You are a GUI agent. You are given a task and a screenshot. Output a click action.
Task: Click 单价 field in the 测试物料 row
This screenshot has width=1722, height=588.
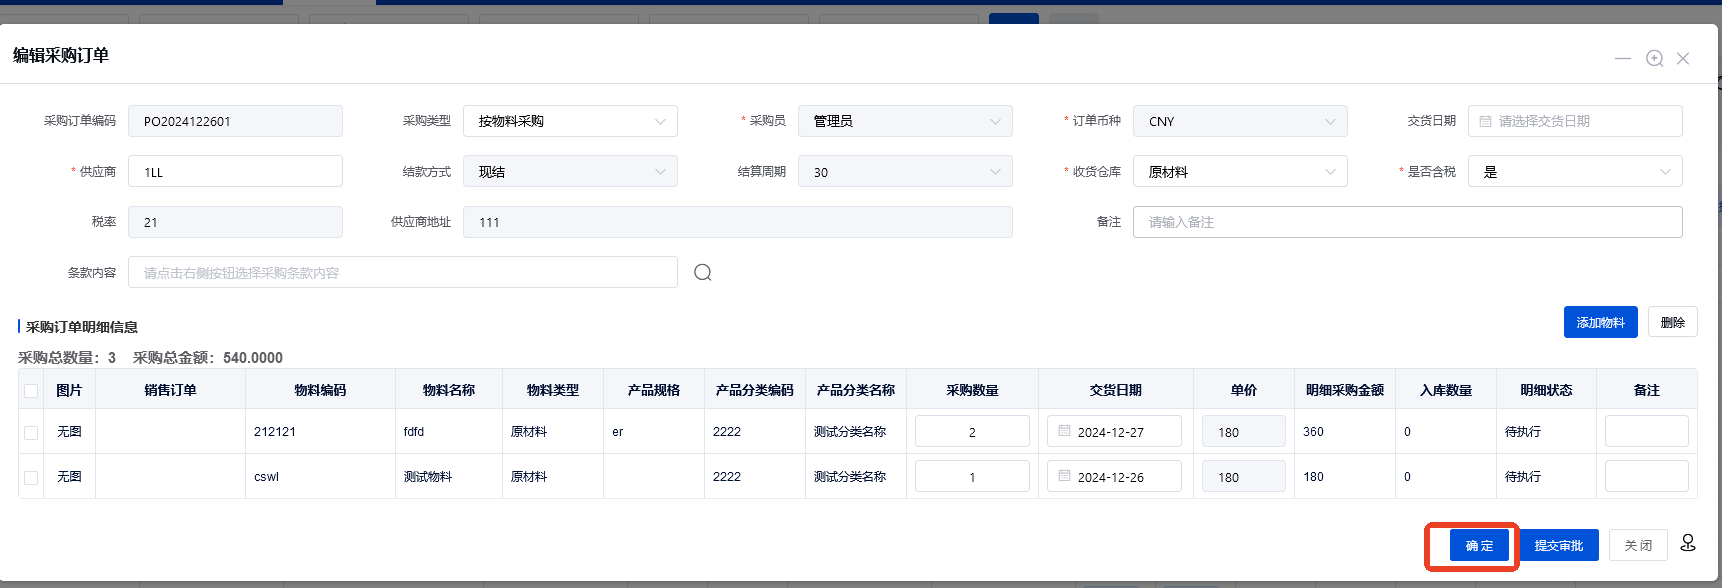coord(1243,476)
